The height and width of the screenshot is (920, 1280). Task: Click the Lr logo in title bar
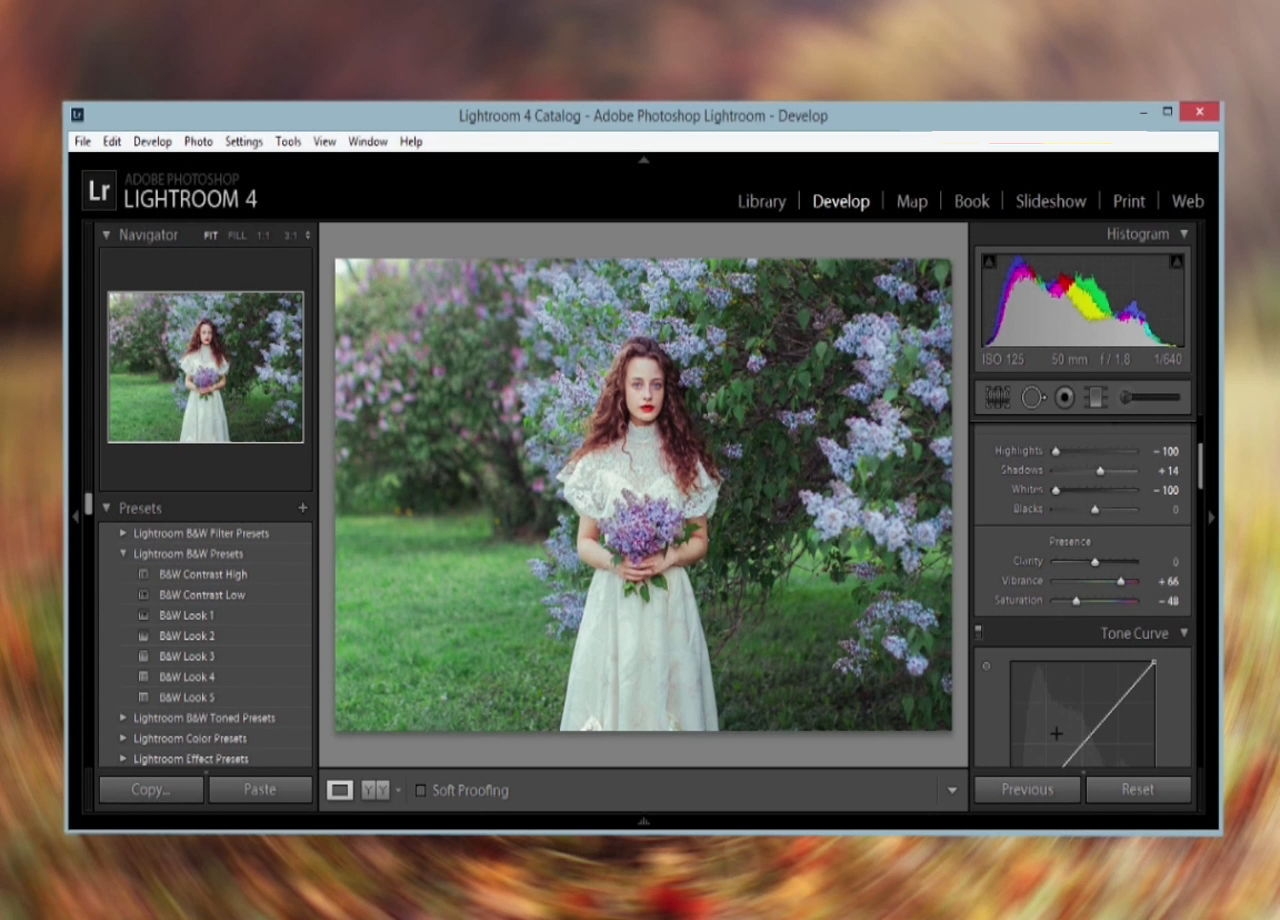pos(78,115)
